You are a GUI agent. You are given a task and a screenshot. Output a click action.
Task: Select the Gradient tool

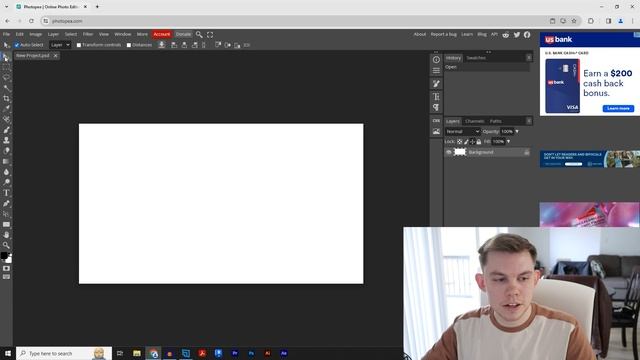point(6,162)
